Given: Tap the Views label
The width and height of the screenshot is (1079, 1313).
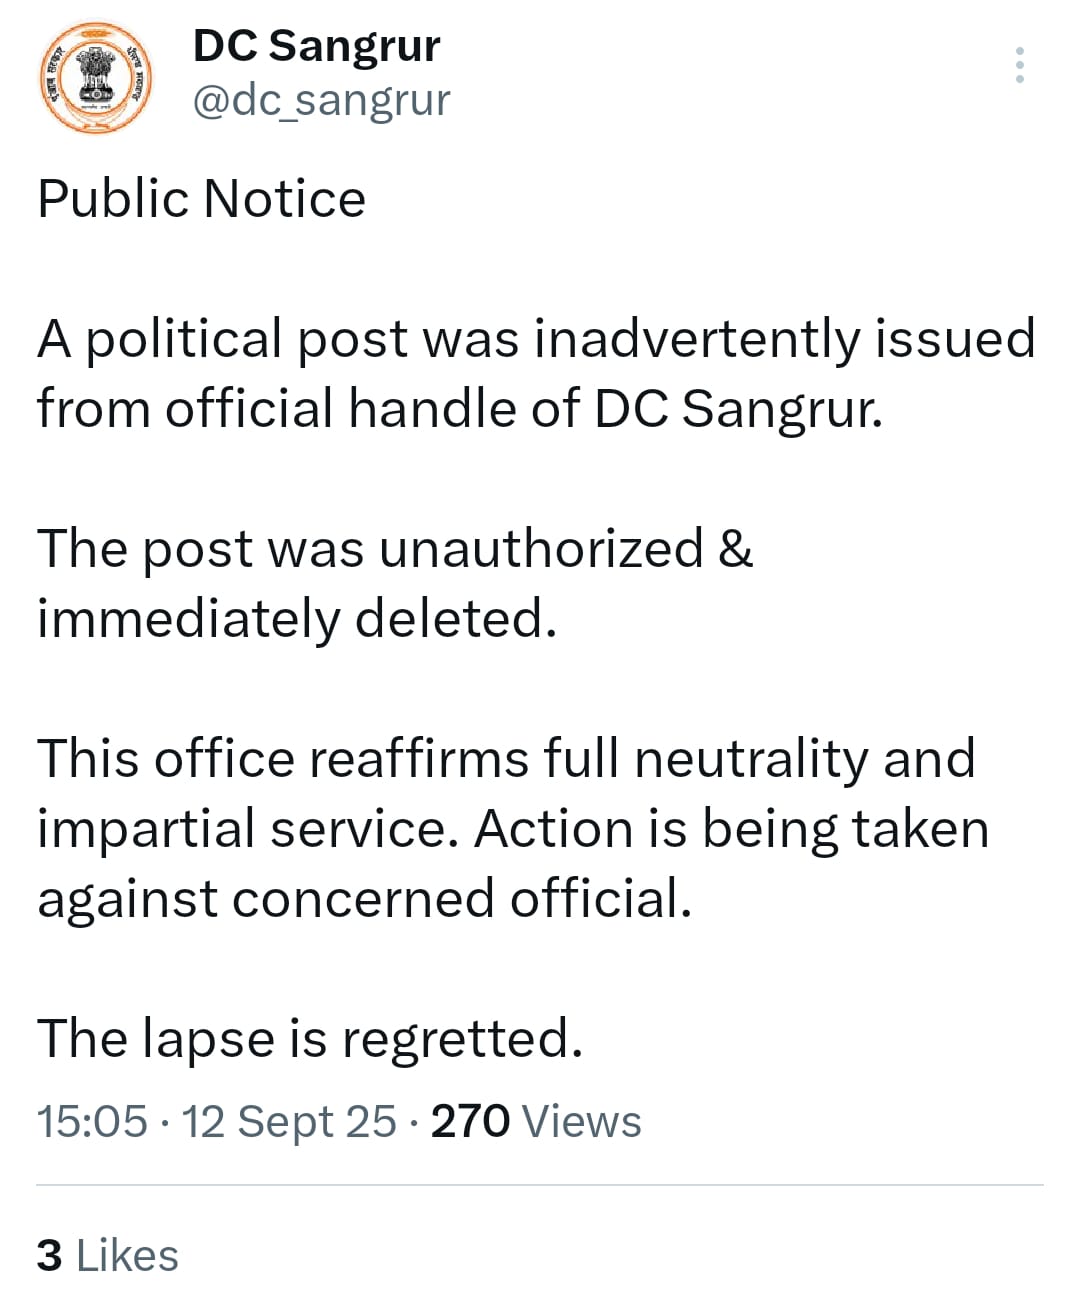Looking at the screenshot, I should pyautogui.click(x=581, y=1122).
